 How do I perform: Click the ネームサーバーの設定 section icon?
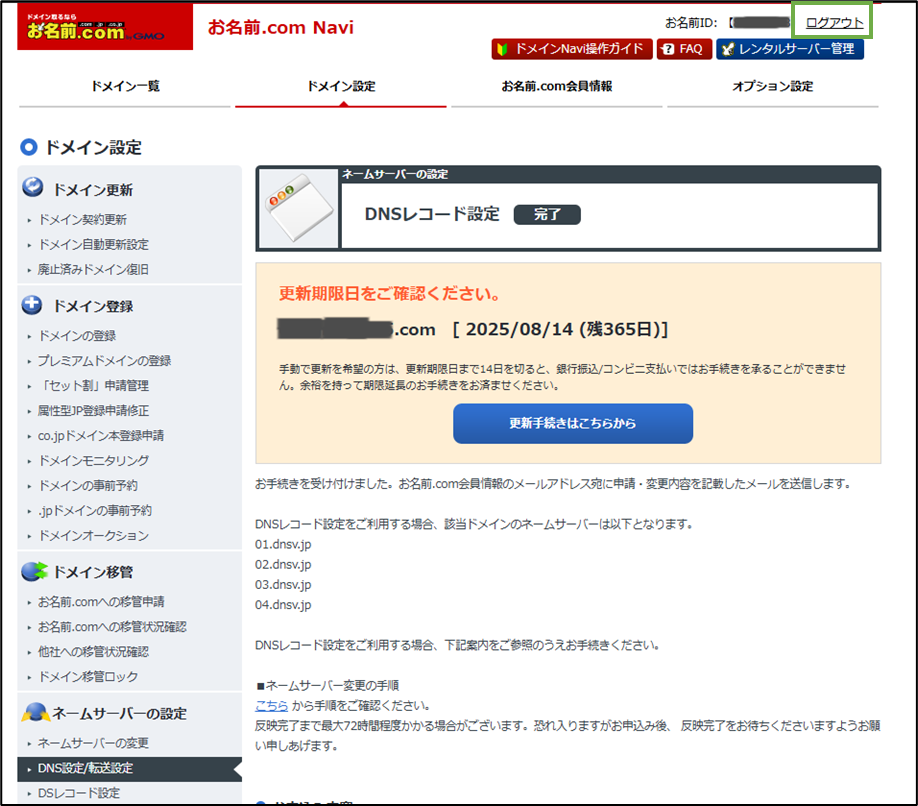pyautogui.click(x=36, y=712)
